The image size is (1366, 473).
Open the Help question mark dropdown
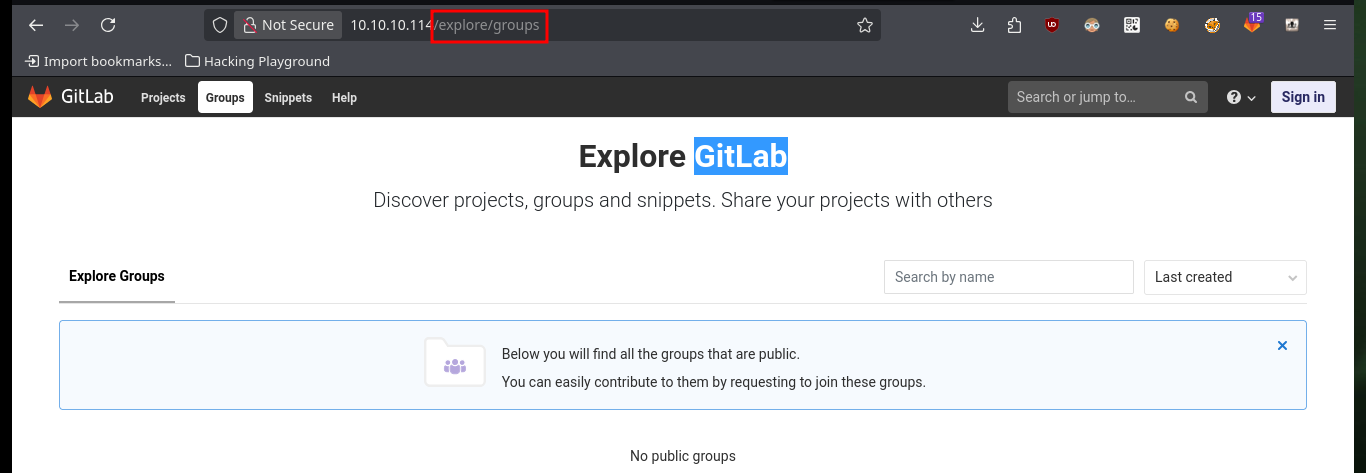1241,97
